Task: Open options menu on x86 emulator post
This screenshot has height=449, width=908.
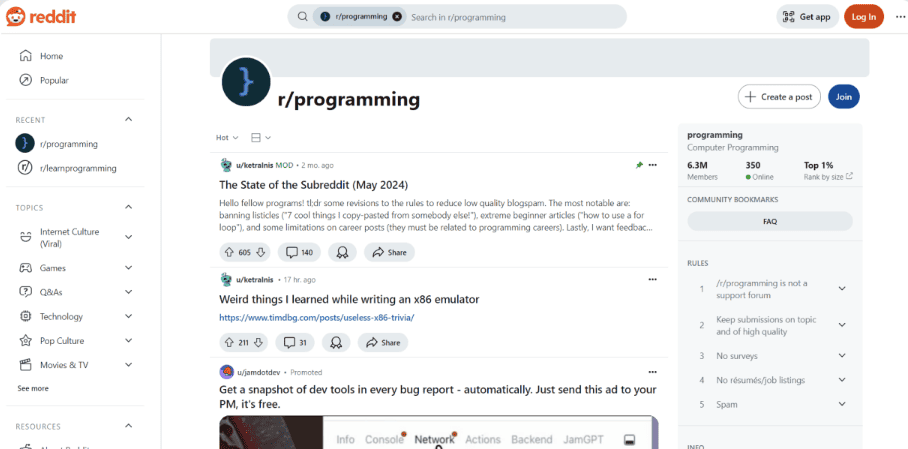Action: (653, 279)
